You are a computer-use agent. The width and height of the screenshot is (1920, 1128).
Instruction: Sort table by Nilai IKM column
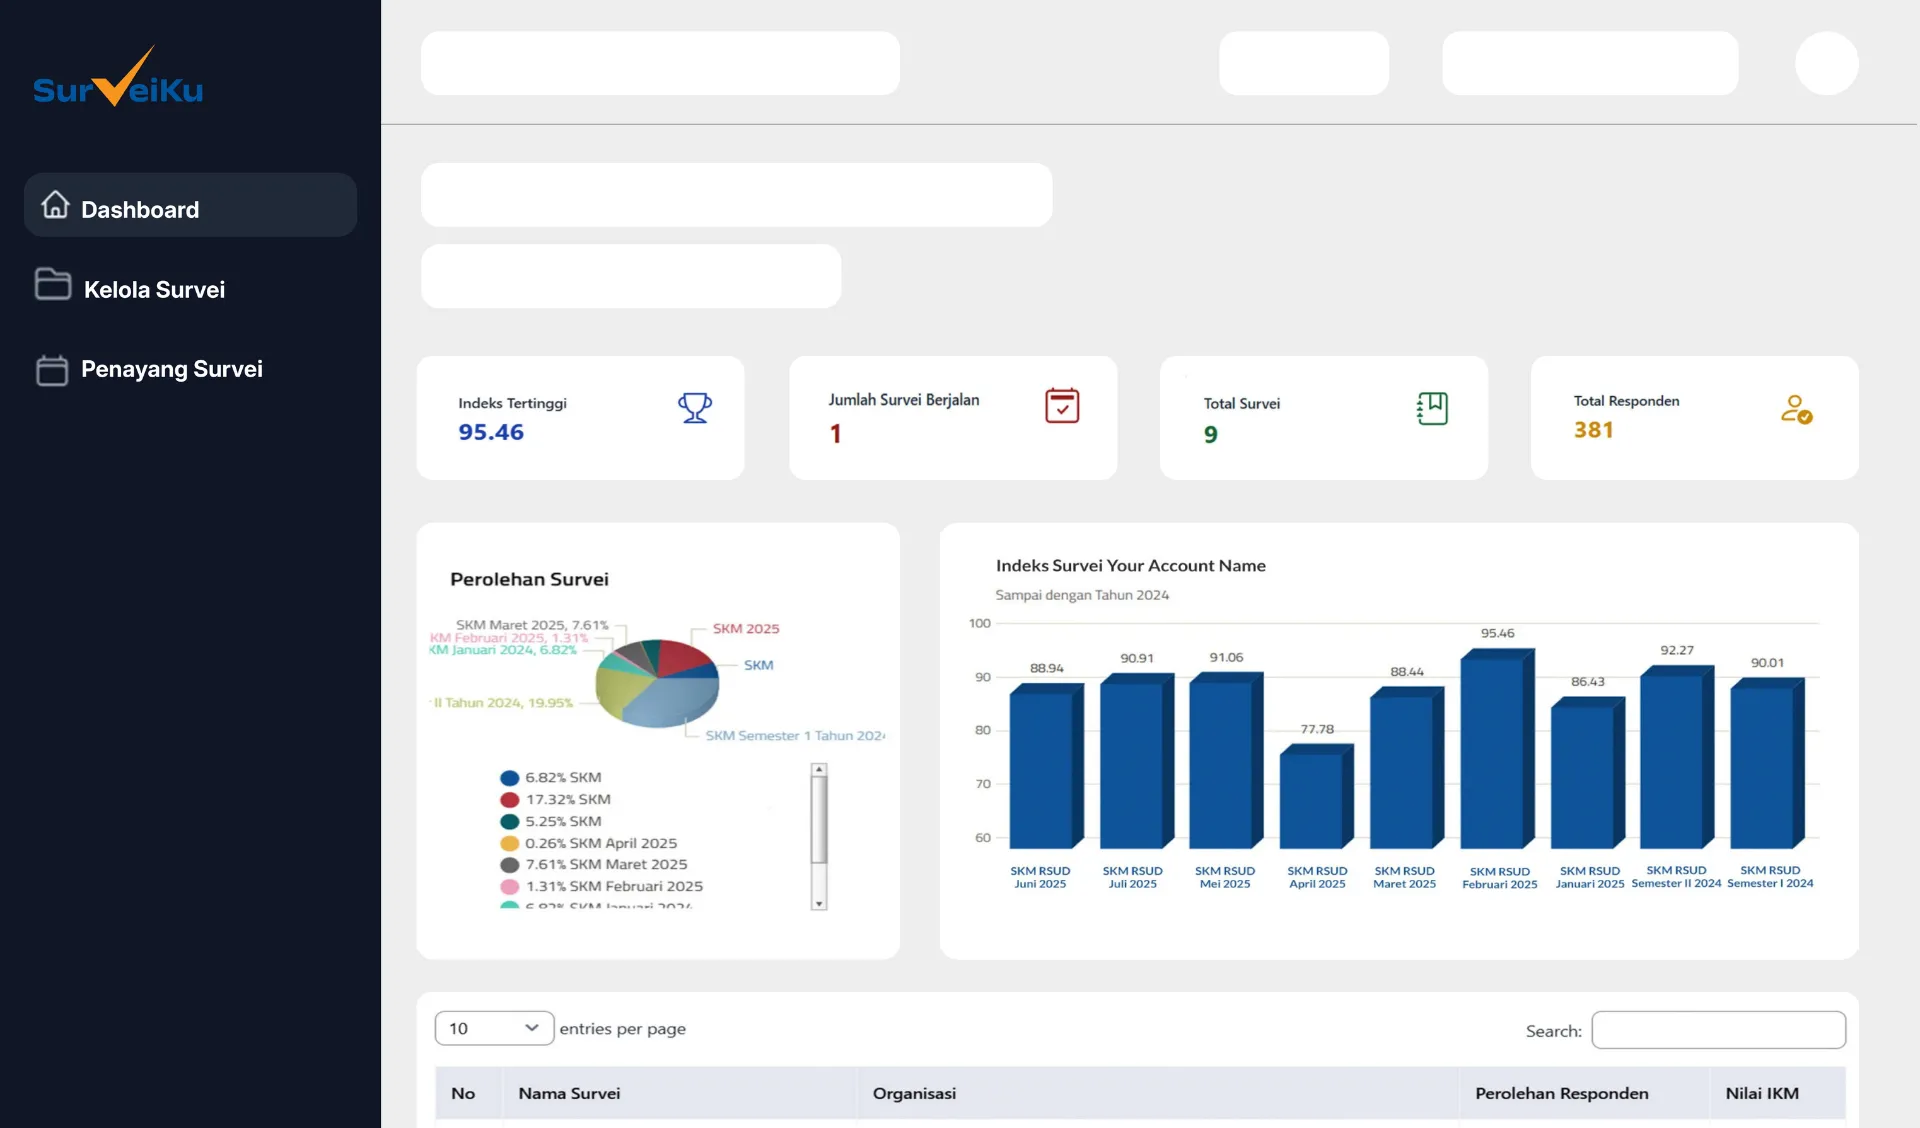[1761, 1093]
